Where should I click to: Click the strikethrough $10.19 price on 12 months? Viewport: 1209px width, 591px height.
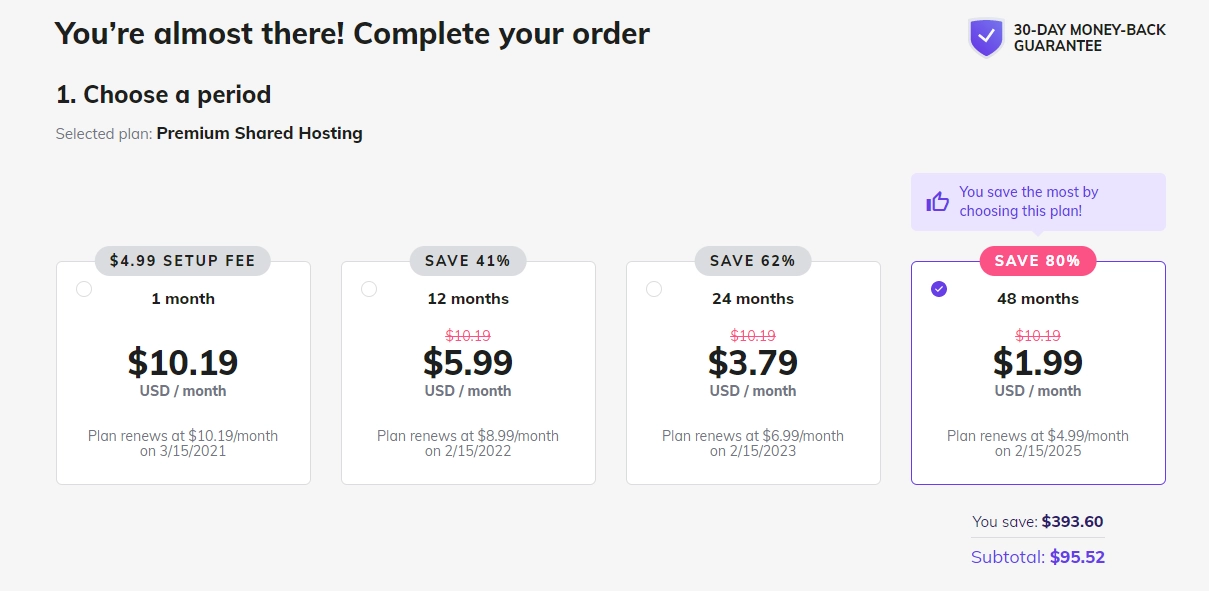pyautogui.click(x=468, y=335)
